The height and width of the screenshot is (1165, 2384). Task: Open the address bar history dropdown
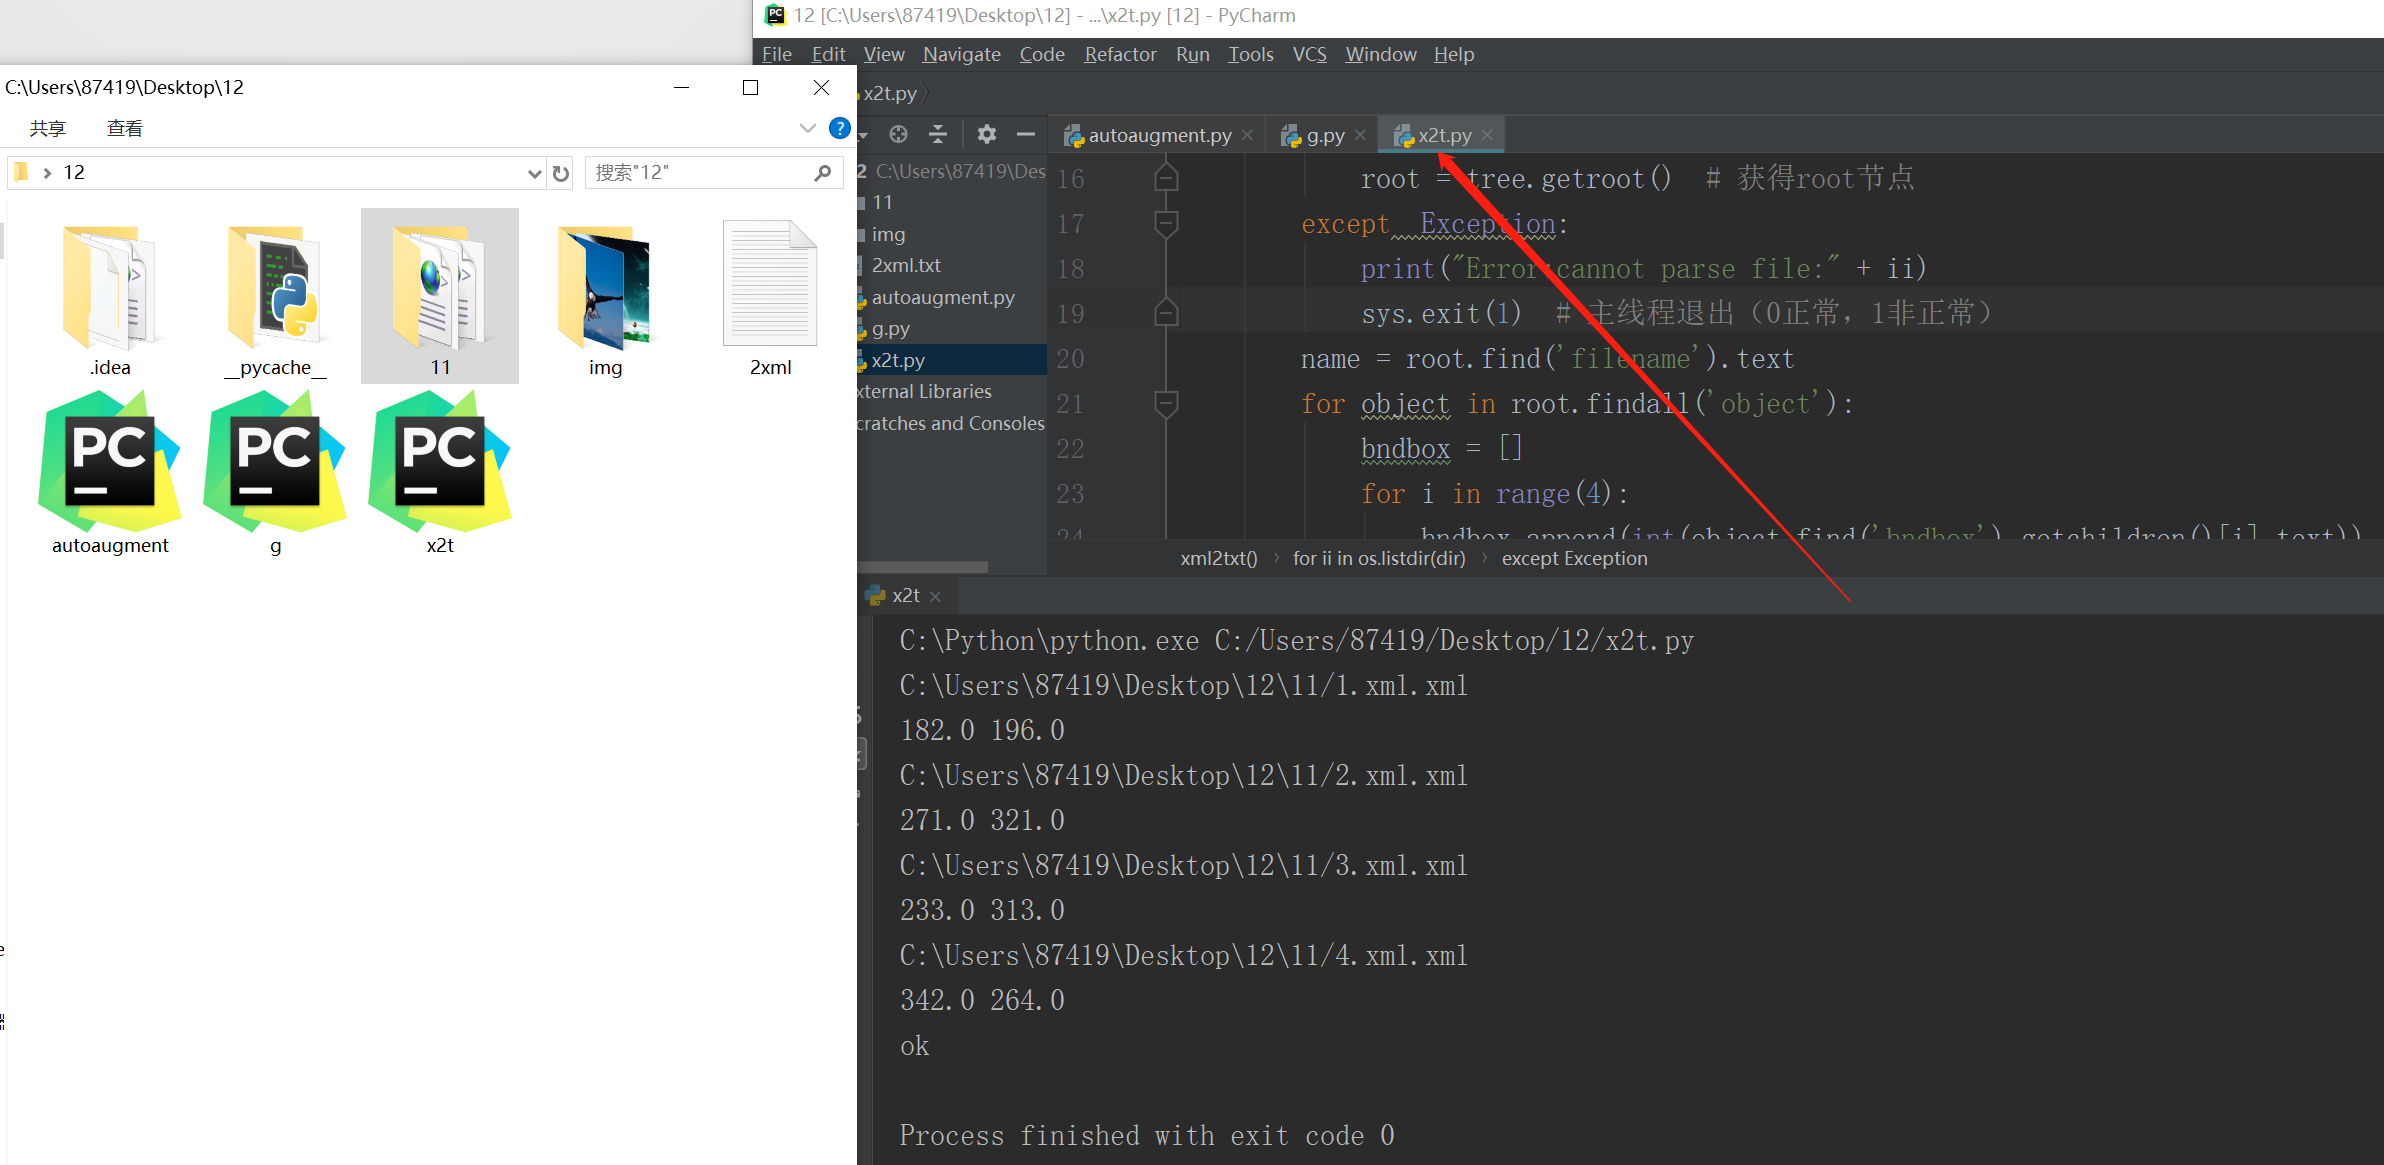(534, 173)
